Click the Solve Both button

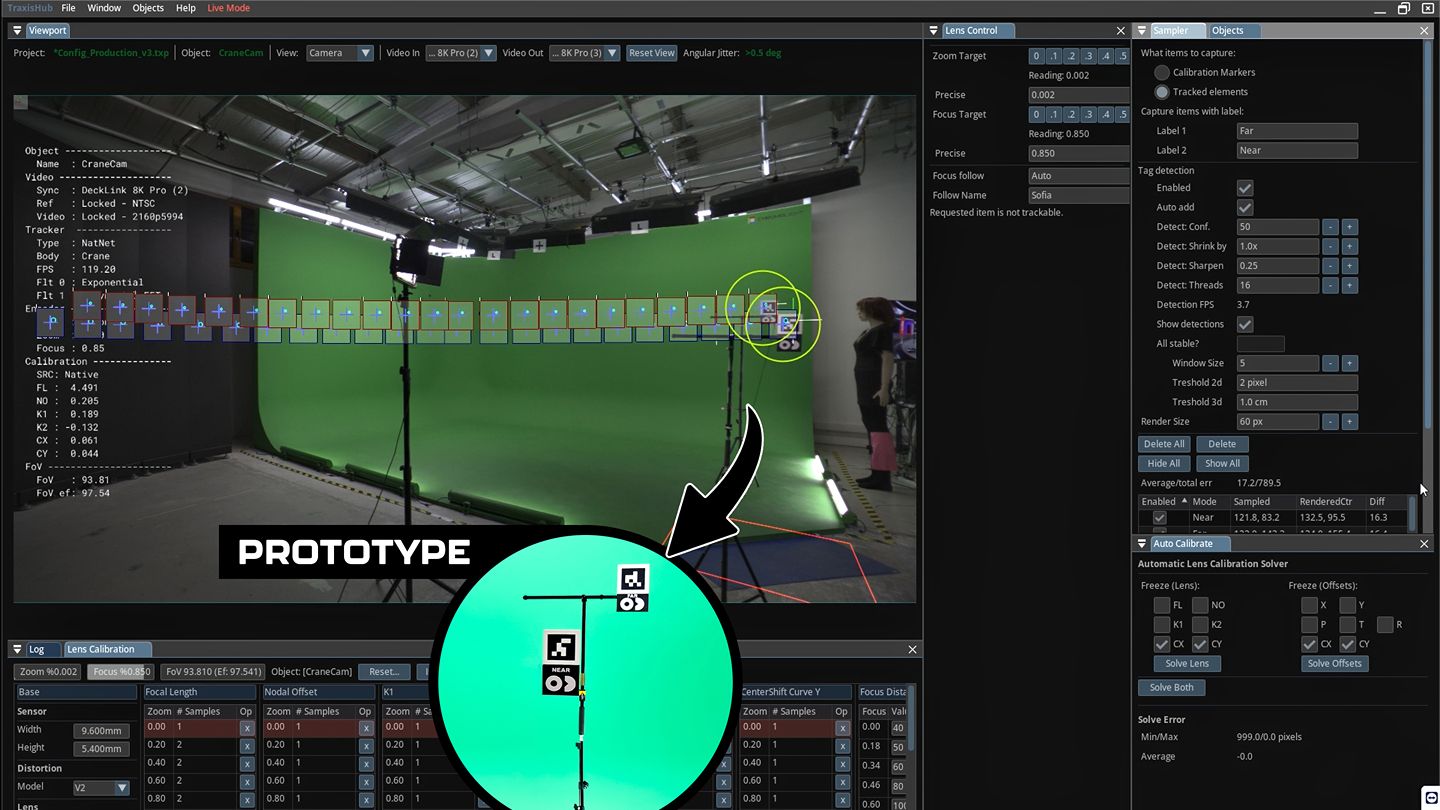(1172, 688)
